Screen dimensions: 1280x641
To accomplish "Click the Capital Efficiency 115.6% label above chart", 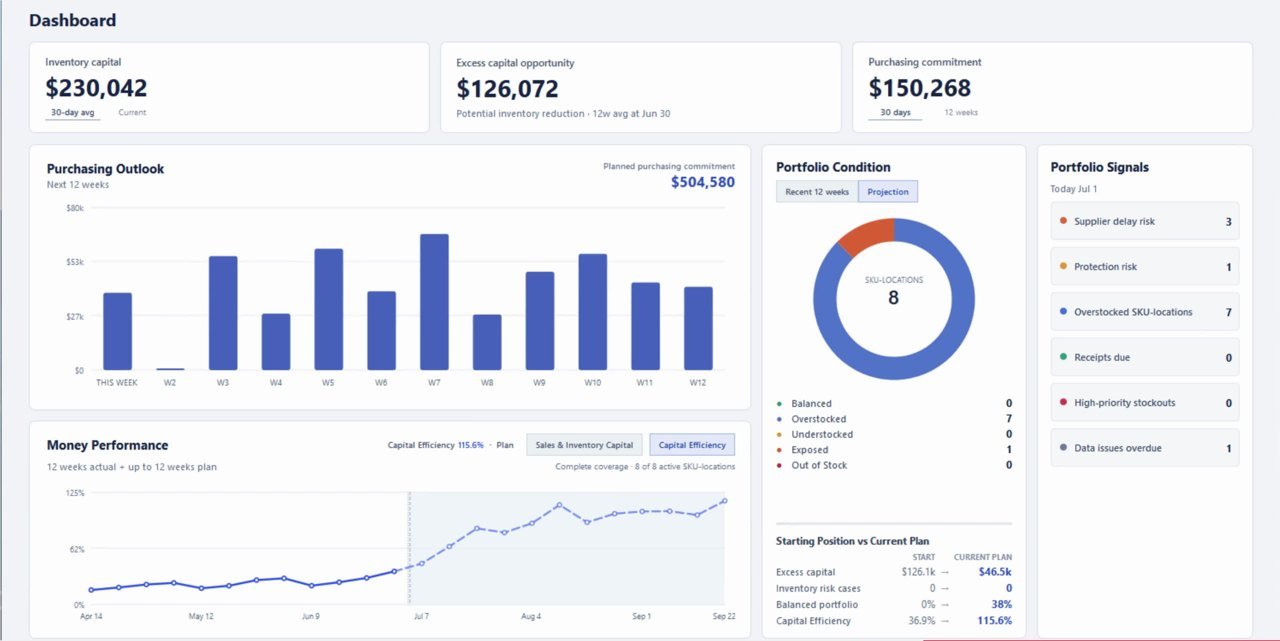I will click(435, 445).
